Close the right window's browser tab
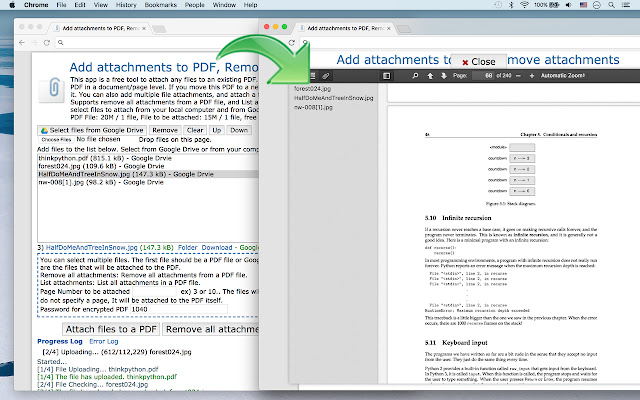The image size is (640, 400). pos(389,28)
